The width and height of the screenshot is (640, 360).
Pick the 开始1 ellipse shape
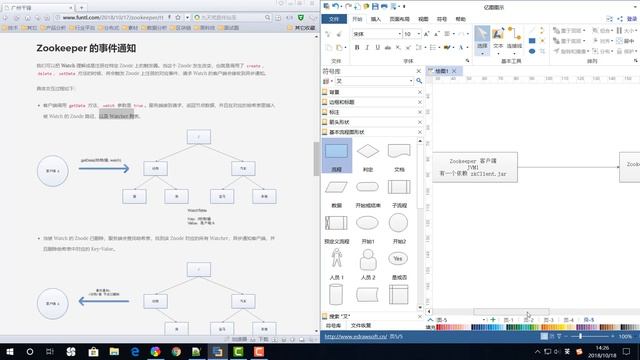[x=368, y=228]
